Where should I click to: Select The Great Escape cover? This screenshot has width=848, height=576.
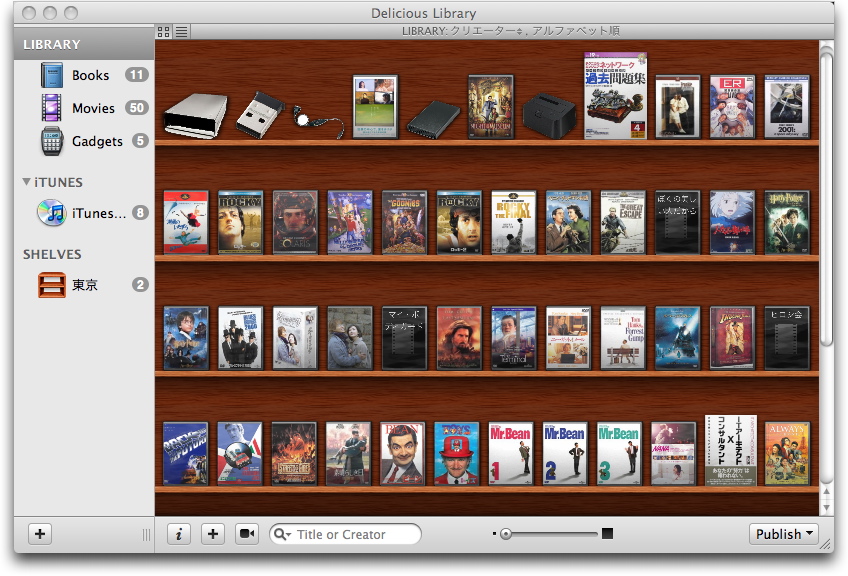tap(622, 222)
